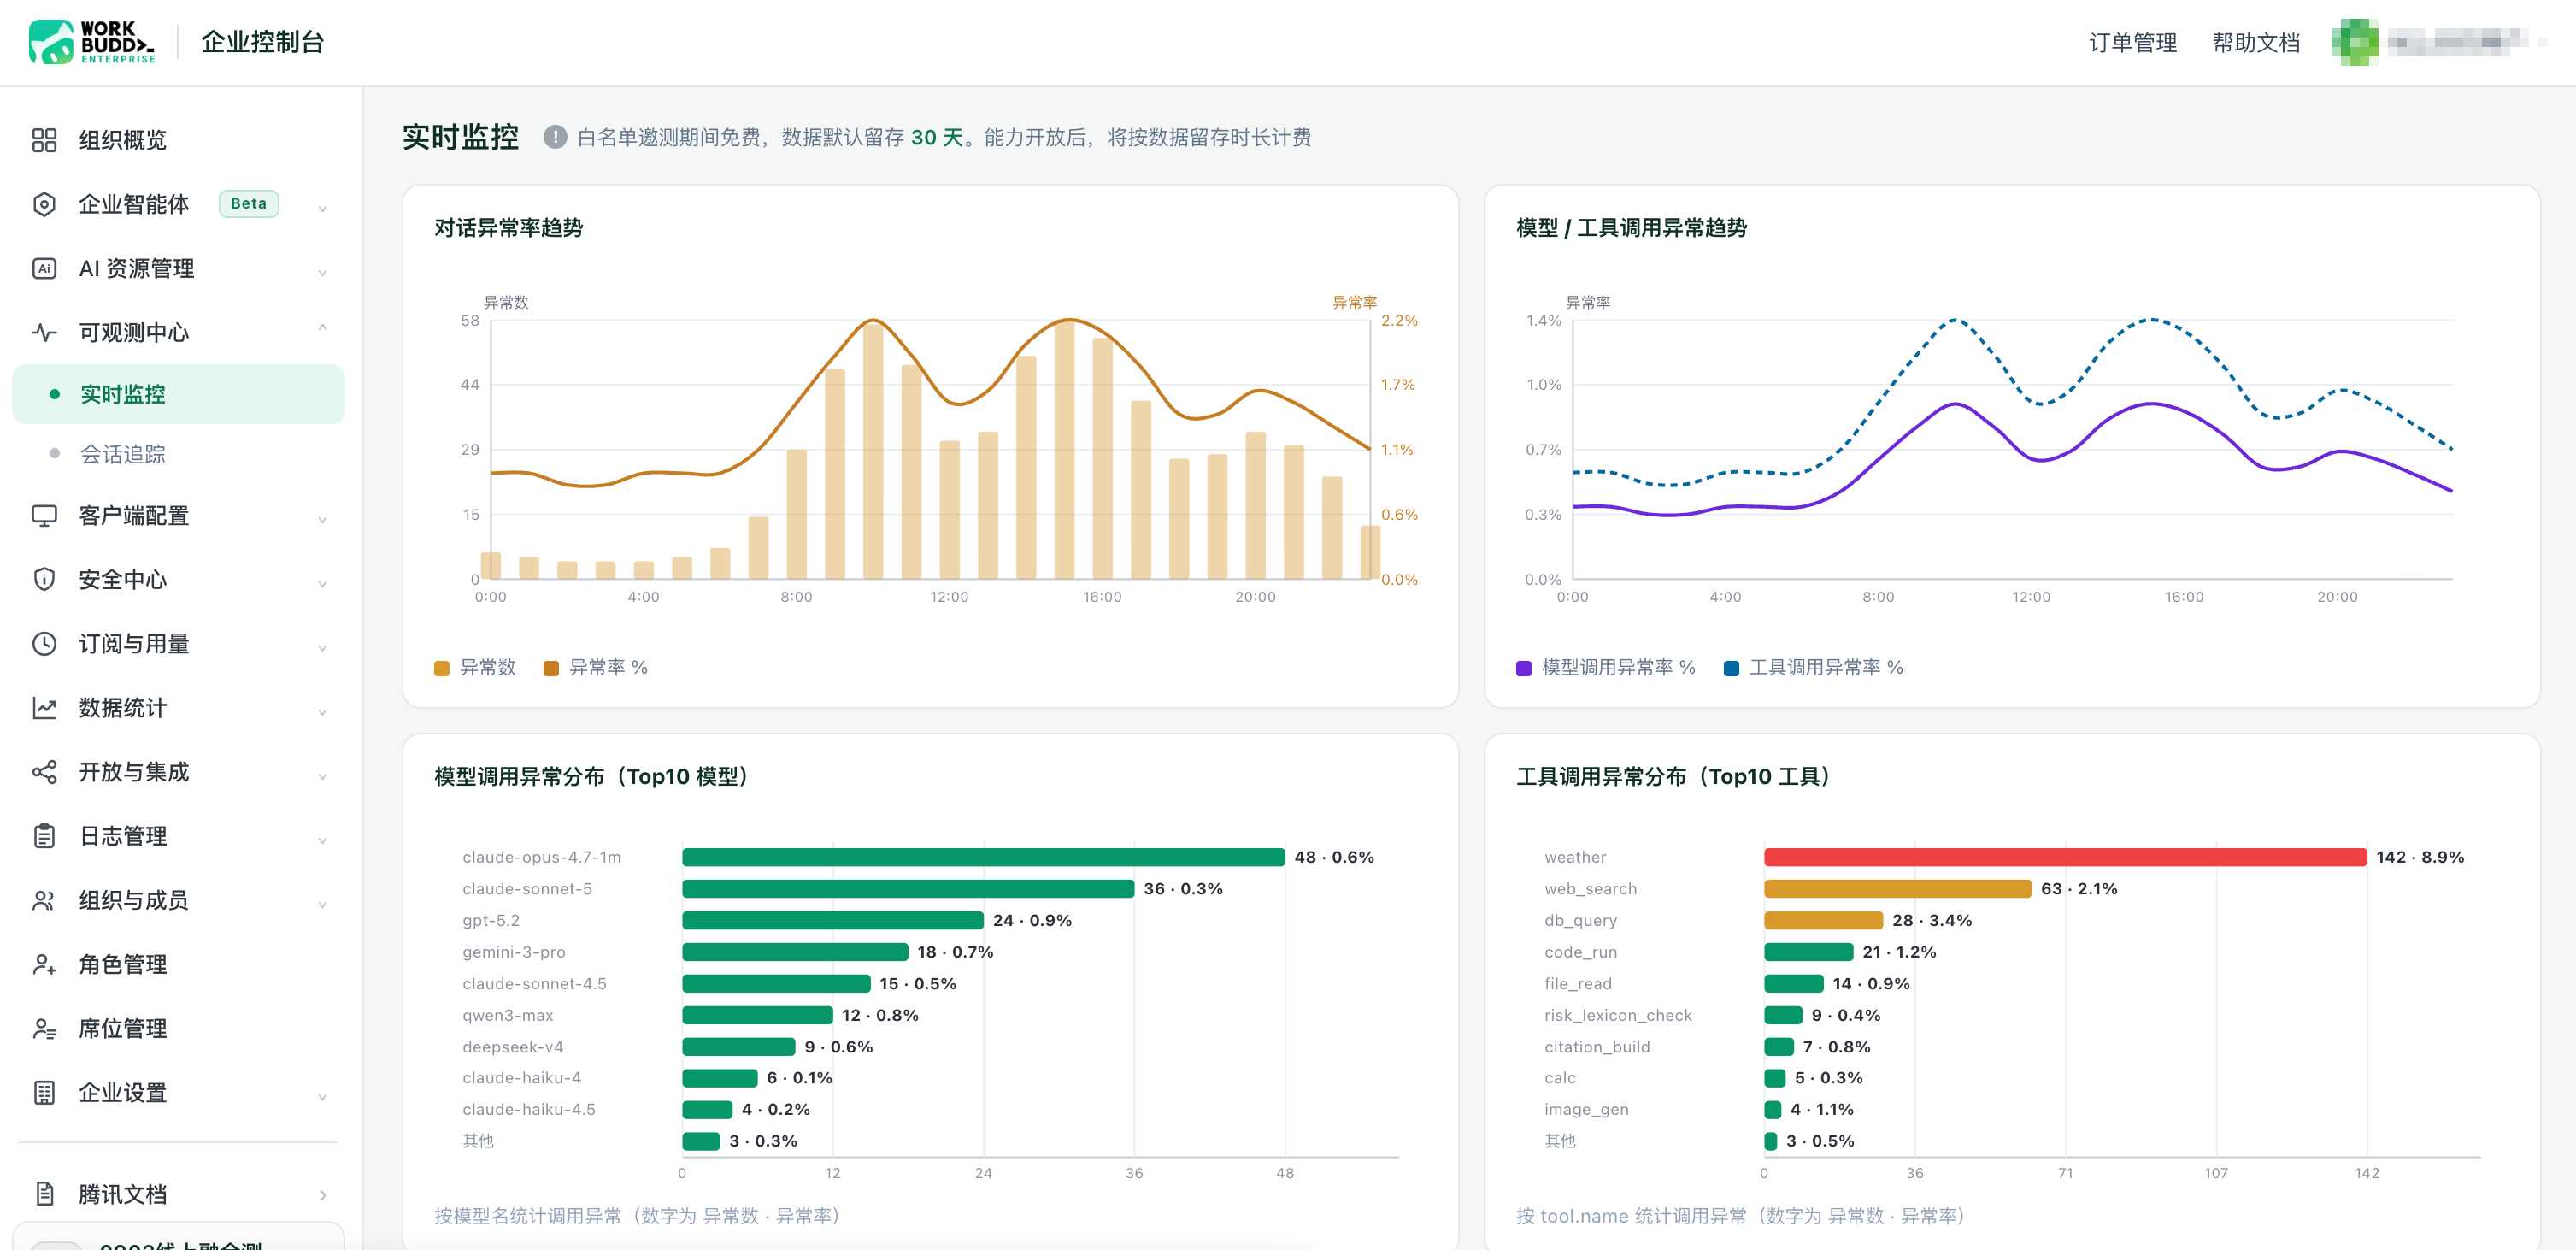Toggle 异常数 legend in 对话异常率趋势
This screenshot has height=1250, width=2576.
click(x=475, y=667)
